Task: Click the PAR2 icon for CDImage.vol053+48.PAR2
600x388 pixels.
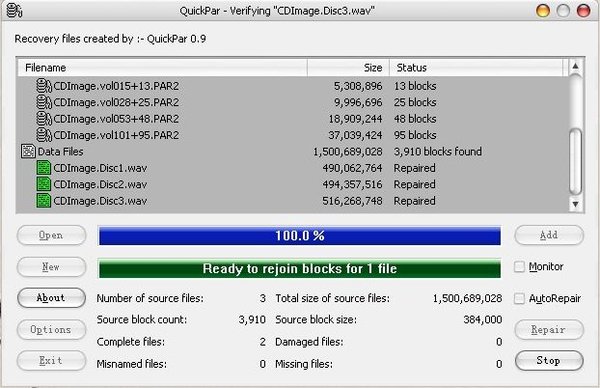Action: click(44, 119)
